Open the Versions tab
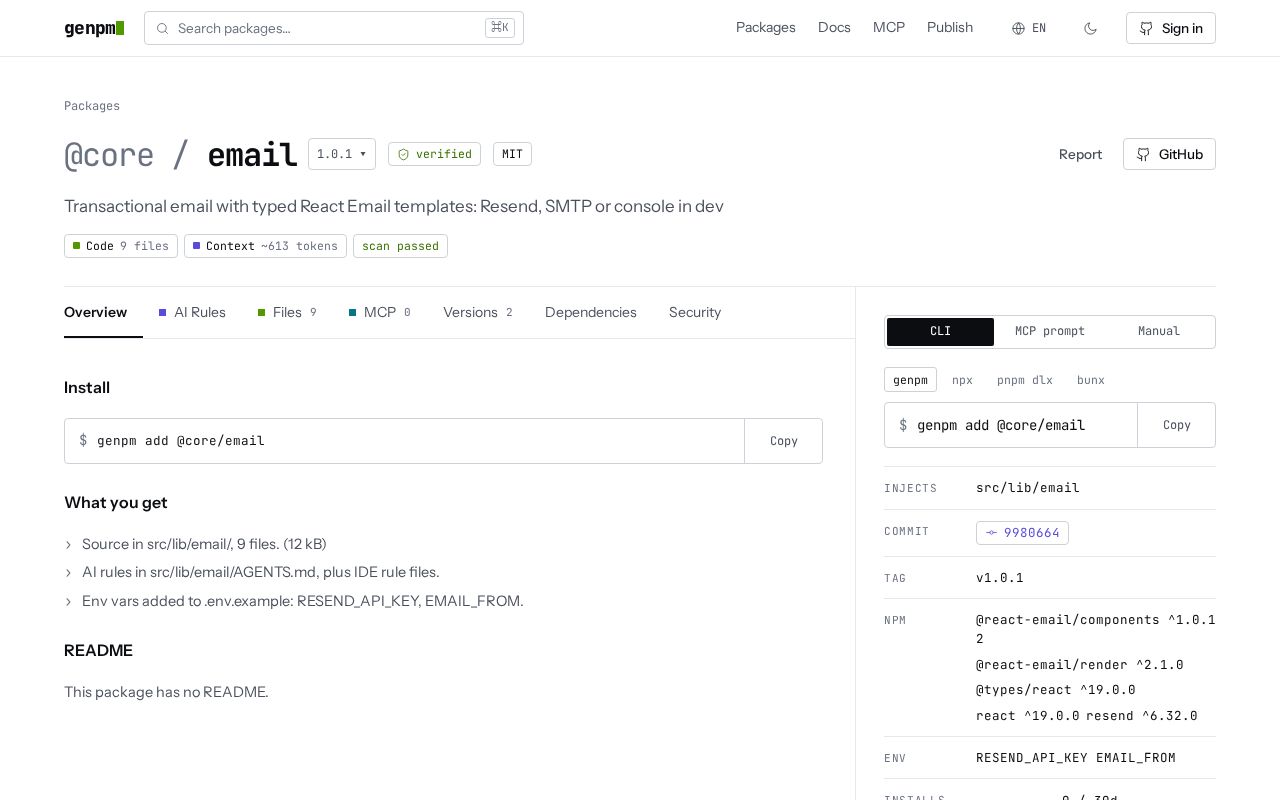Image resolution: width=1280 pixels, height=800 pixels. click(478, 312)
